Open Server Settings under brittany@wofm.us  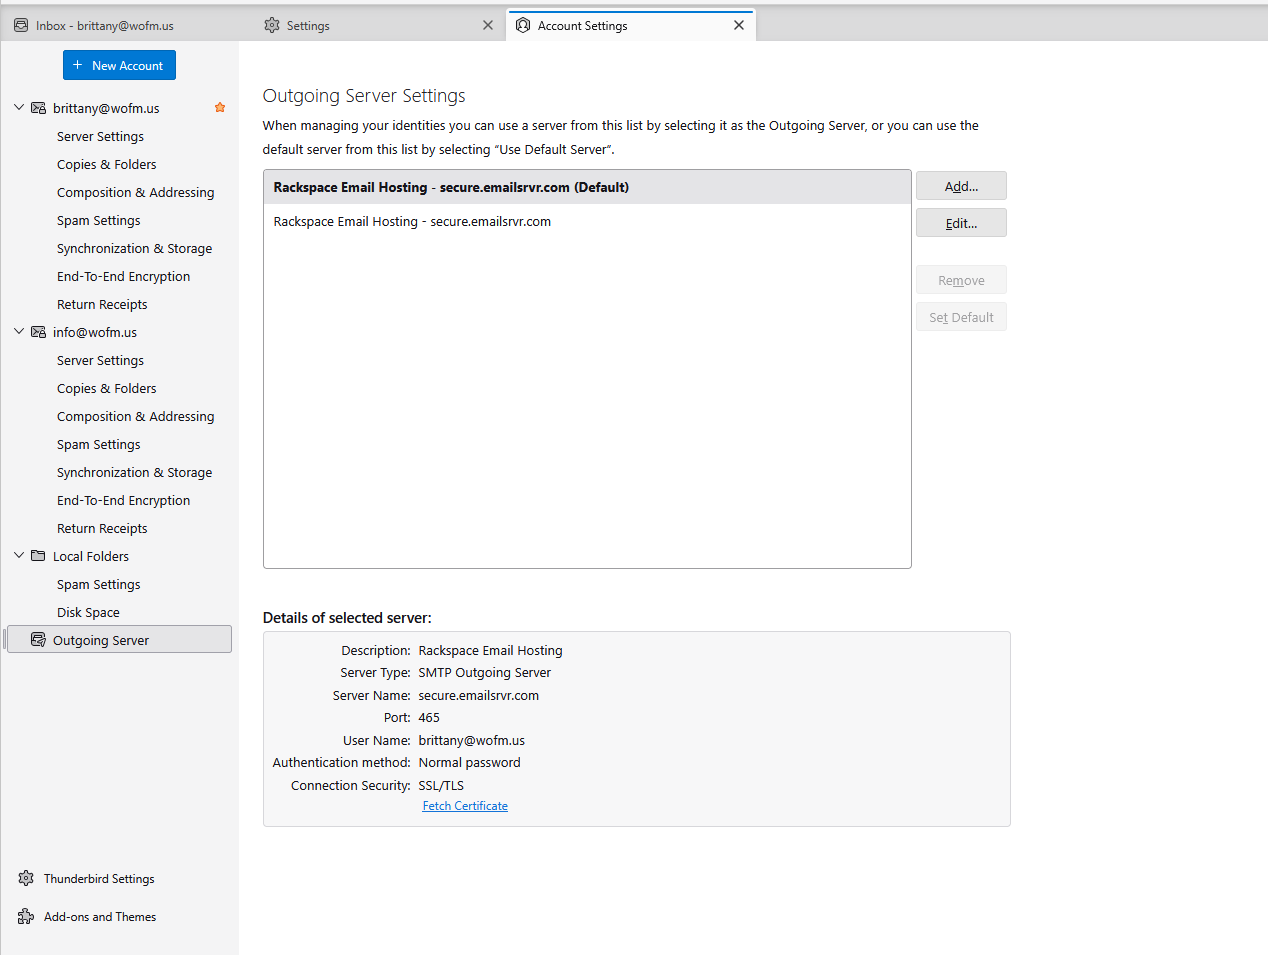100,136
